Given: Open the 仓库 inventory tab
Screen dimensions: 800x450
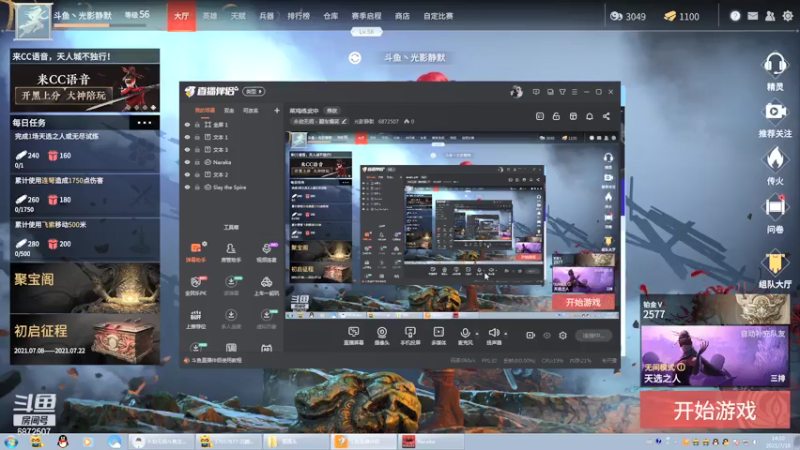Looking at the screenshot, I should pos(331,16).
